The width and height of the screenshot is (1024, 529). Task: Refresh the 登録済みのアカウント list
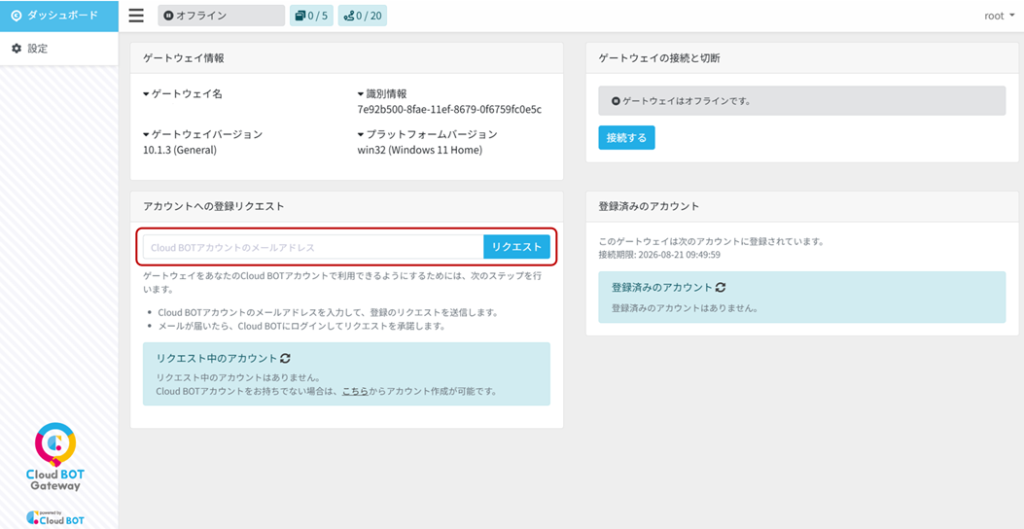point(720,287)
